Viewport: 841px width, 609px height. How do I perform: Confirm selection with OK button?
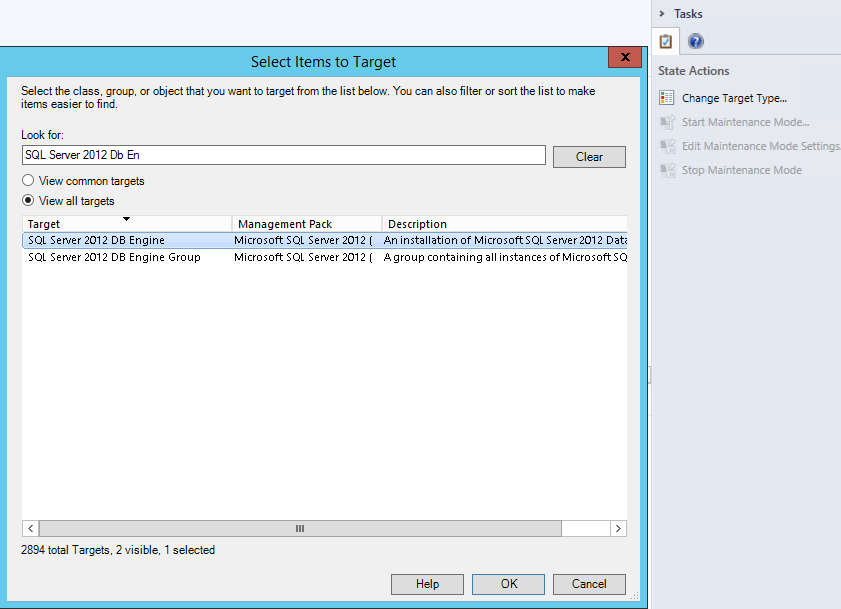pyautogui.click(x=508, y=584)
